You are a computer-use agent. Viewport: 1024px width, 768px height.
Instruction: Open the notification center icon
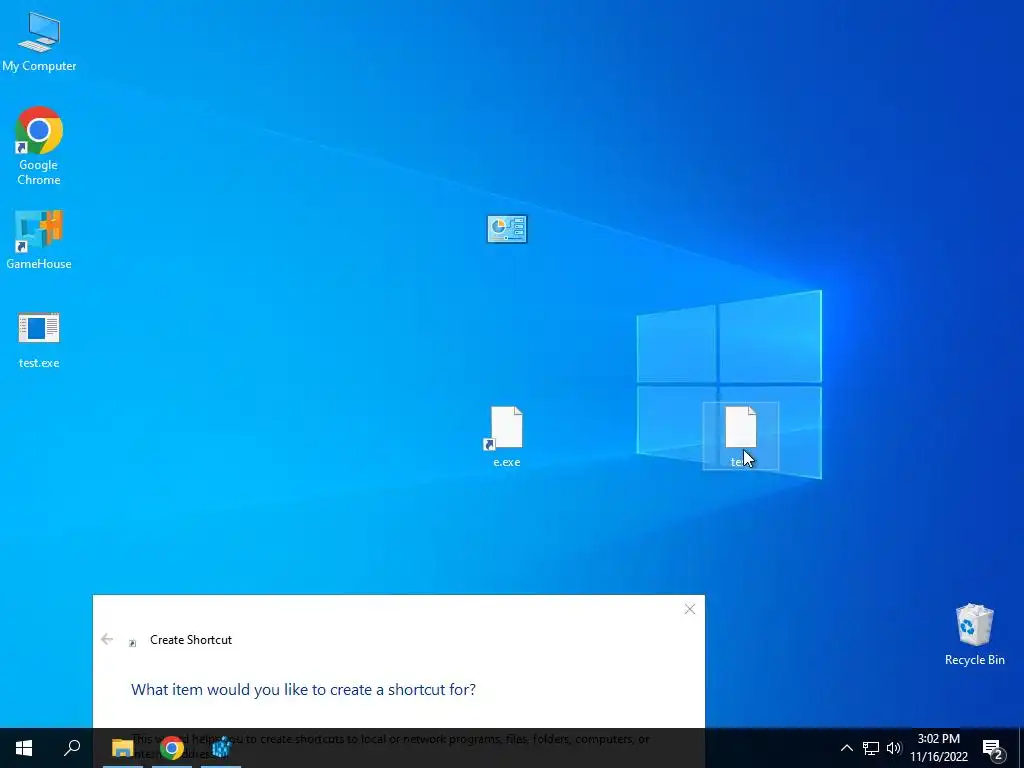coord(992,749)
